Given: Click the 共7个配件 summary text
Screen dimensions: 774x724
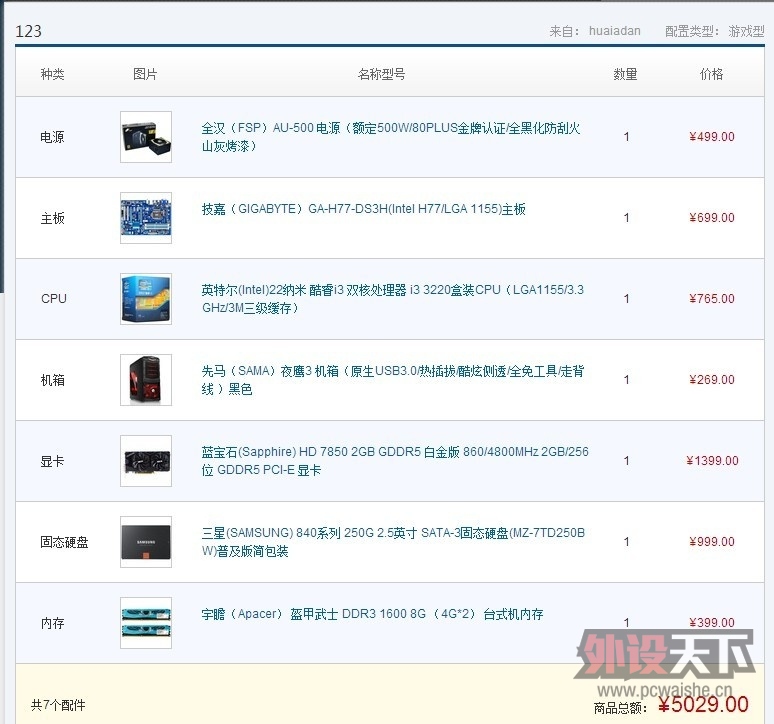Looking at the screenshot, I should (x=58, y=705).
